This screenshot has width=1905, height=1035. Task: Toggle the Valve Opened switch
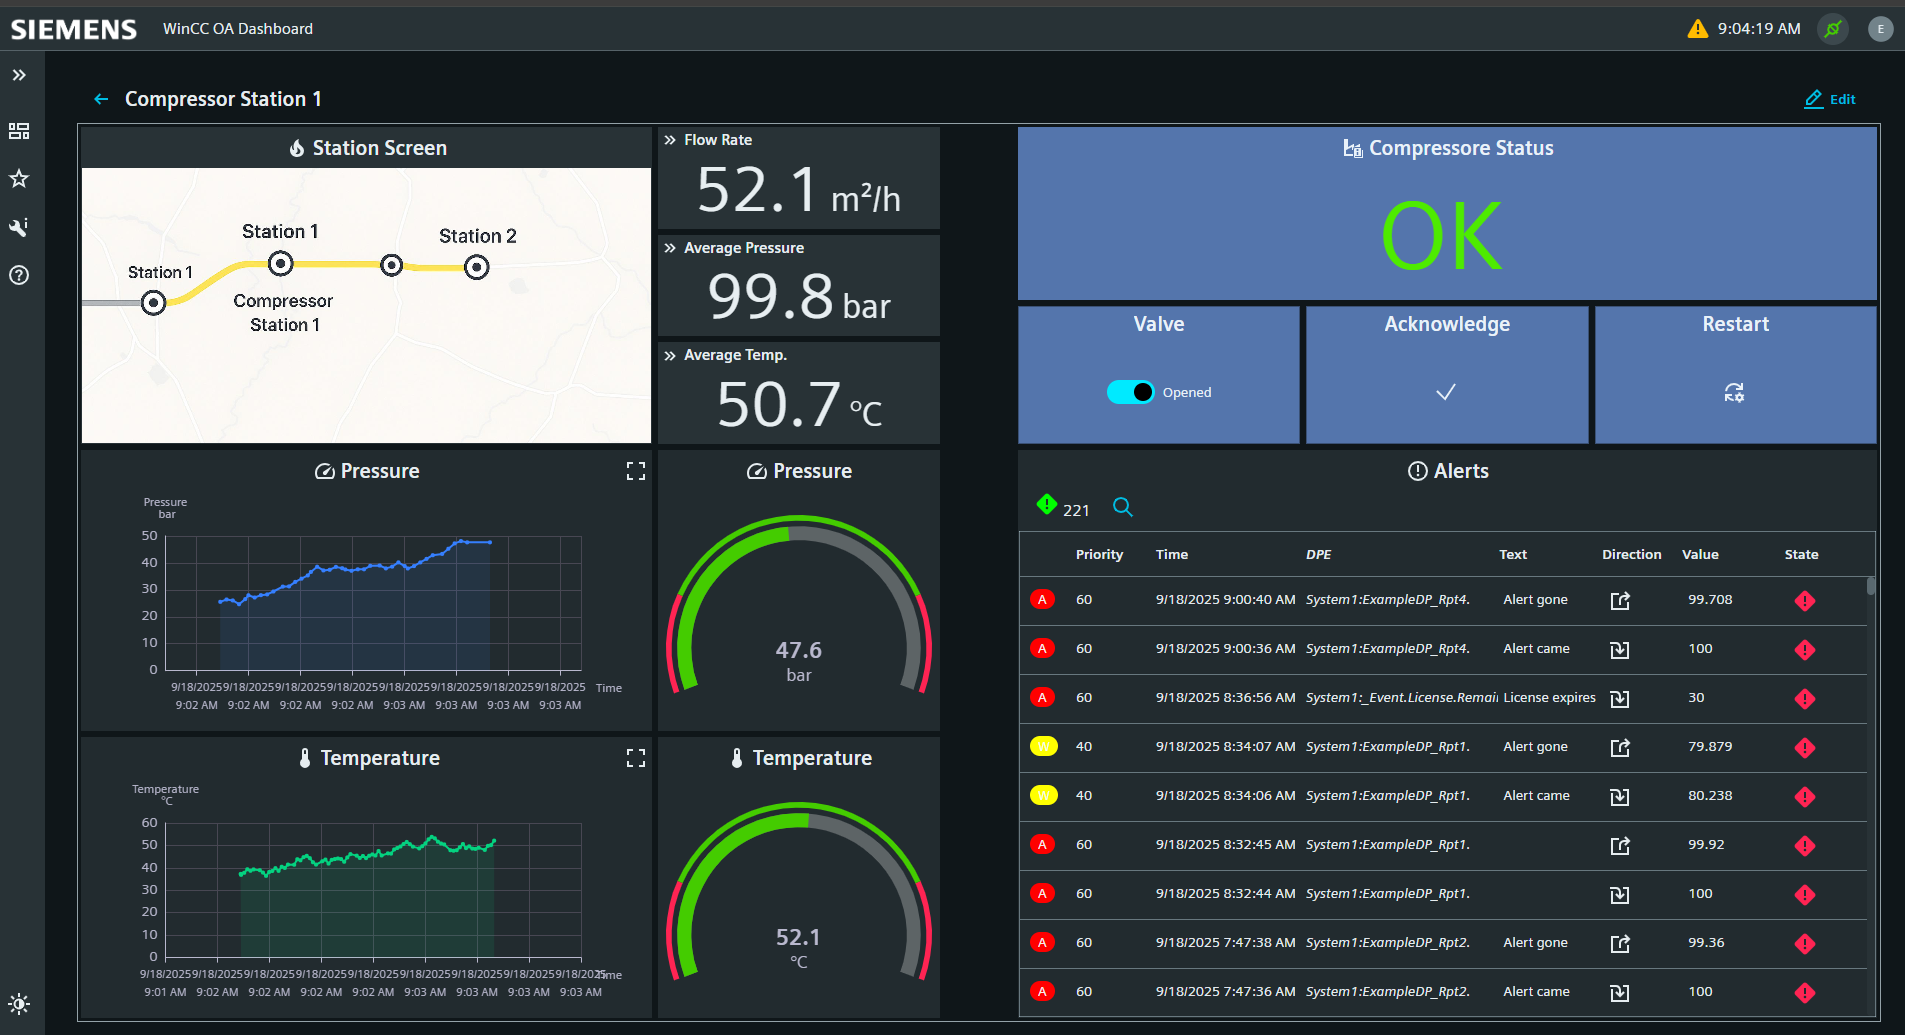1130,392
